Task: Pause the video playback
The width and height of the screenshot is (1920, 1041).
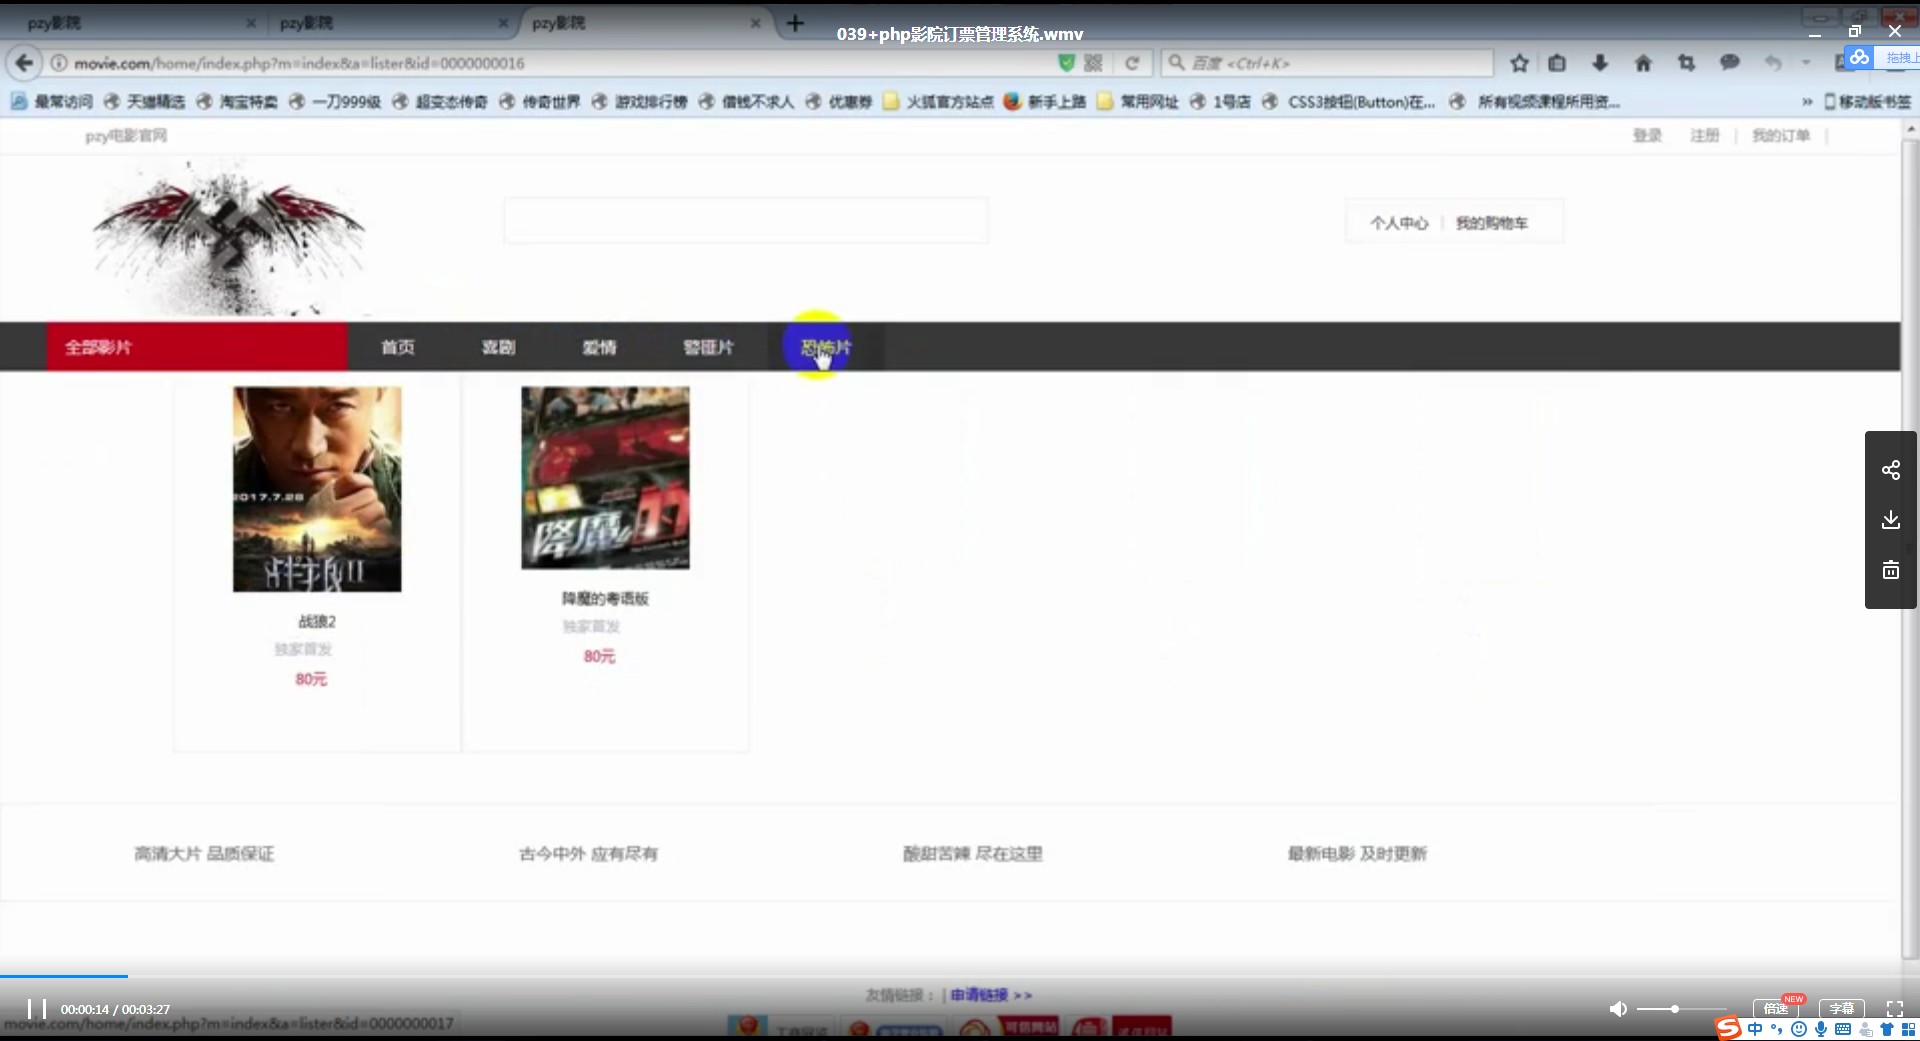Action: coord(37,1009)
